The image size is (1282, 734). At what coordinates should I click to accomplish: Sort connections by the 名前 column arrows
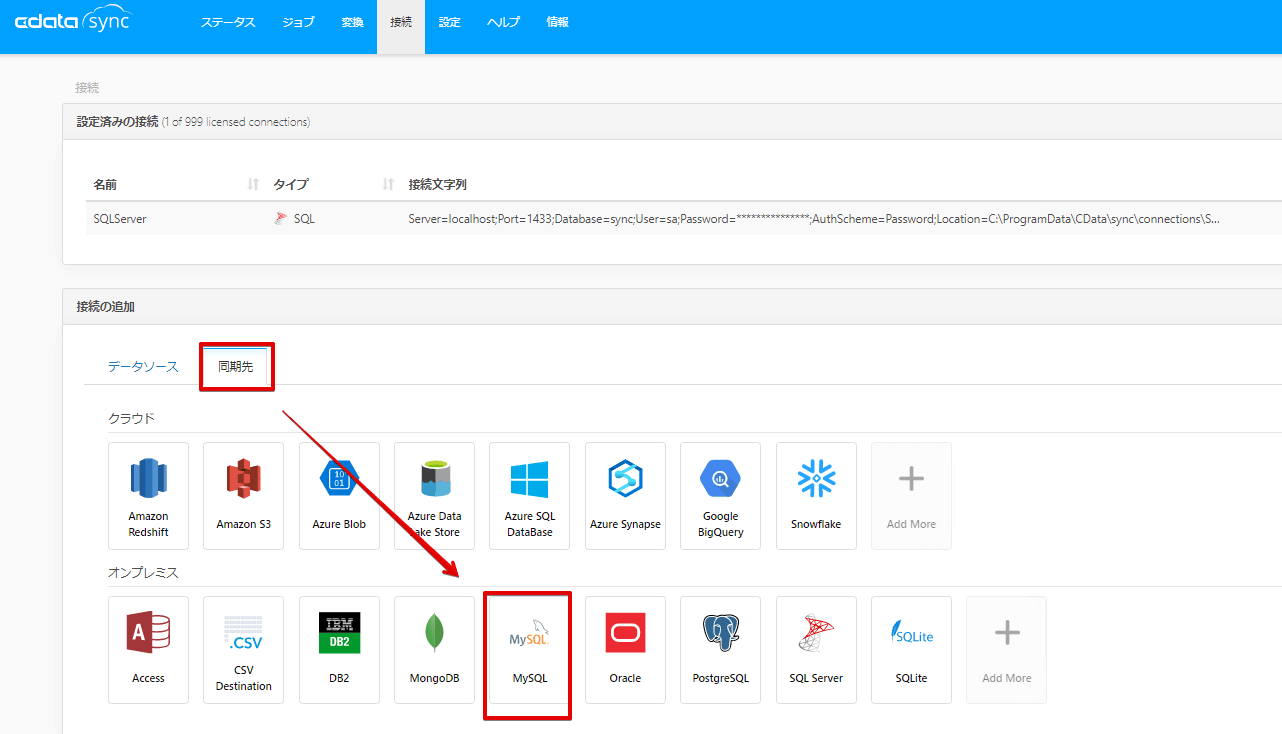tap(253, 185)
